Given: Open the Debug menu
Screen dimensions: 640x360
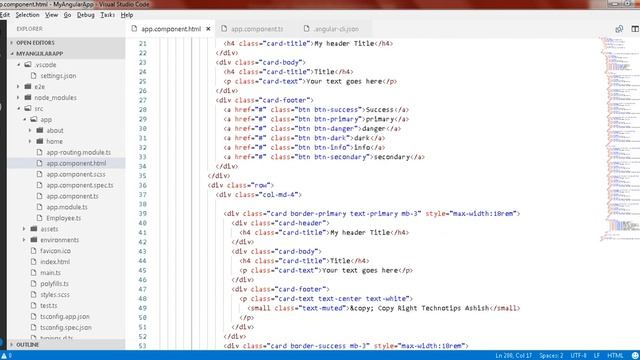Looking at the screenshot, I should [x=86, y=15].
